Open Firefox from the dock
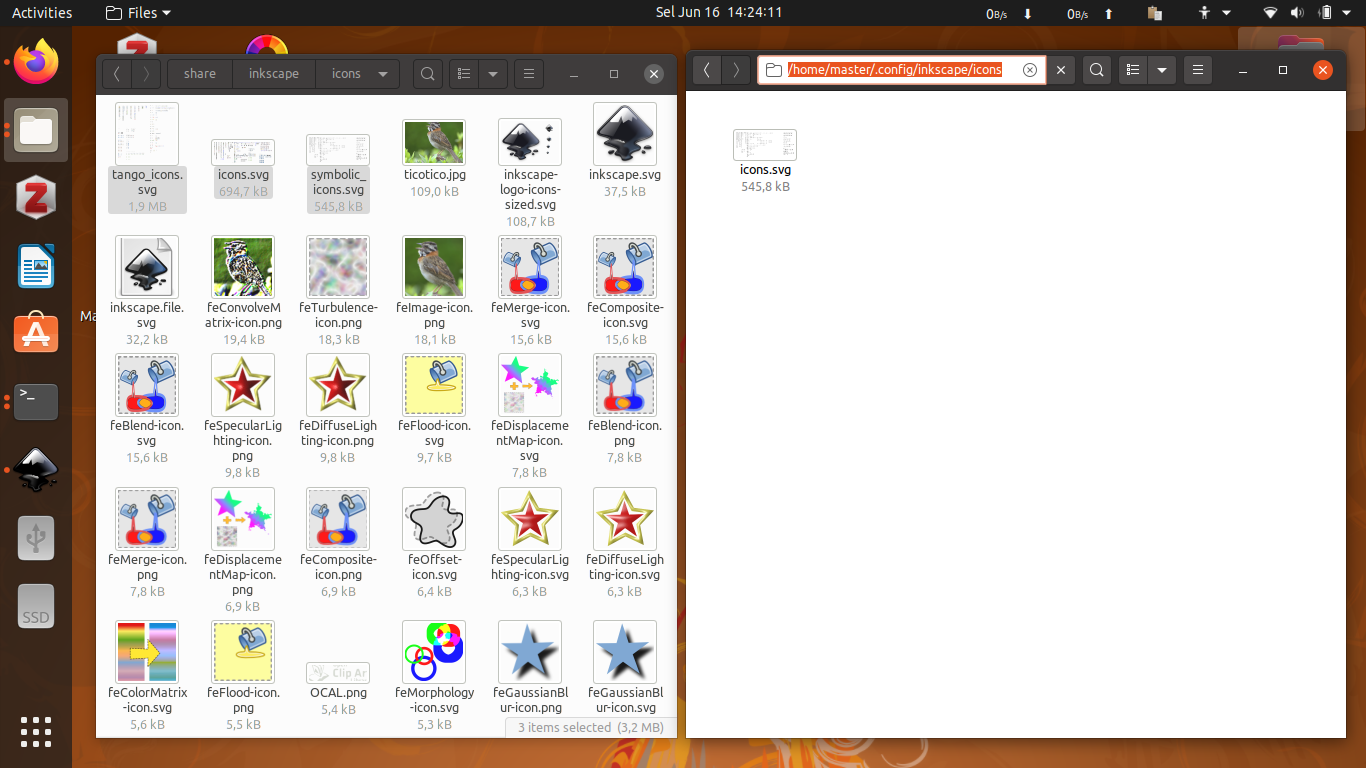The width and height of the screenshot is (1366, 768). pos(35,62)
